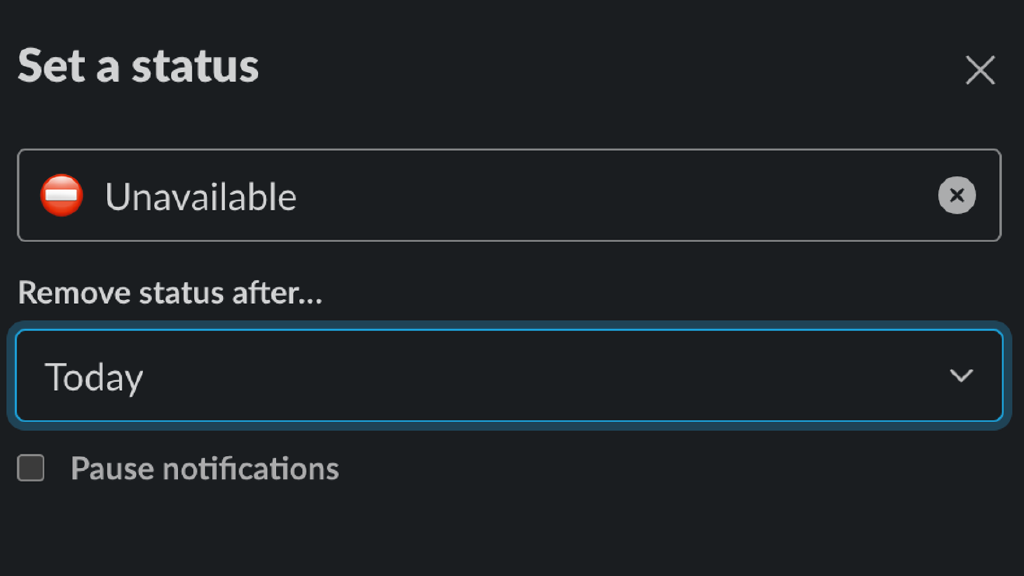Screen dimensions: 1024x576
Task: Change the red status emoji
Action: point(61,195)
